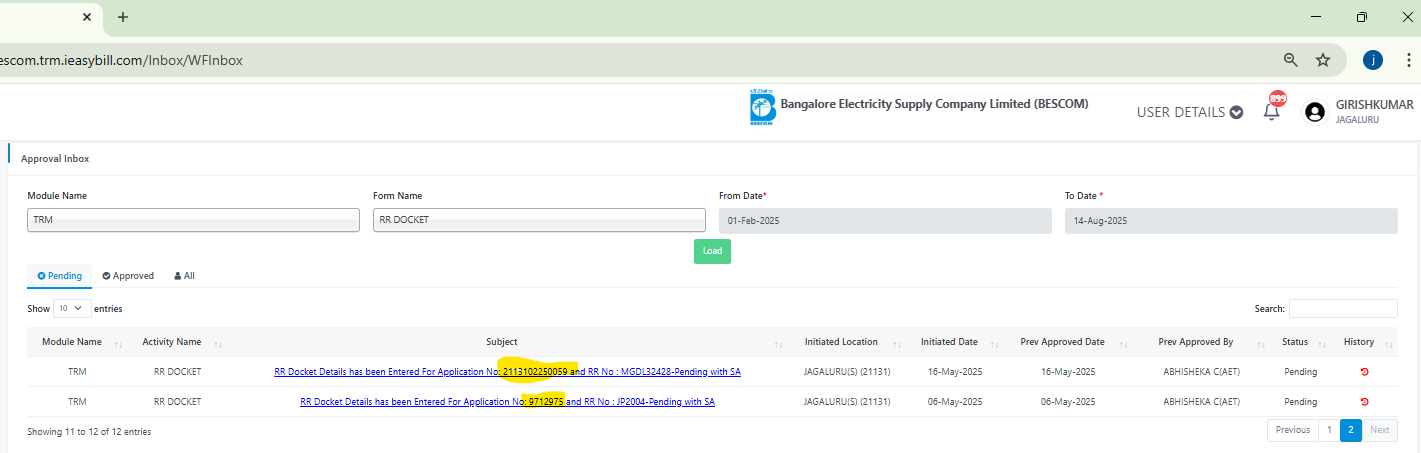The height and width of the screenshot is (453, 1421).
Task: Open a new browser tab
Action: point(123,17)
